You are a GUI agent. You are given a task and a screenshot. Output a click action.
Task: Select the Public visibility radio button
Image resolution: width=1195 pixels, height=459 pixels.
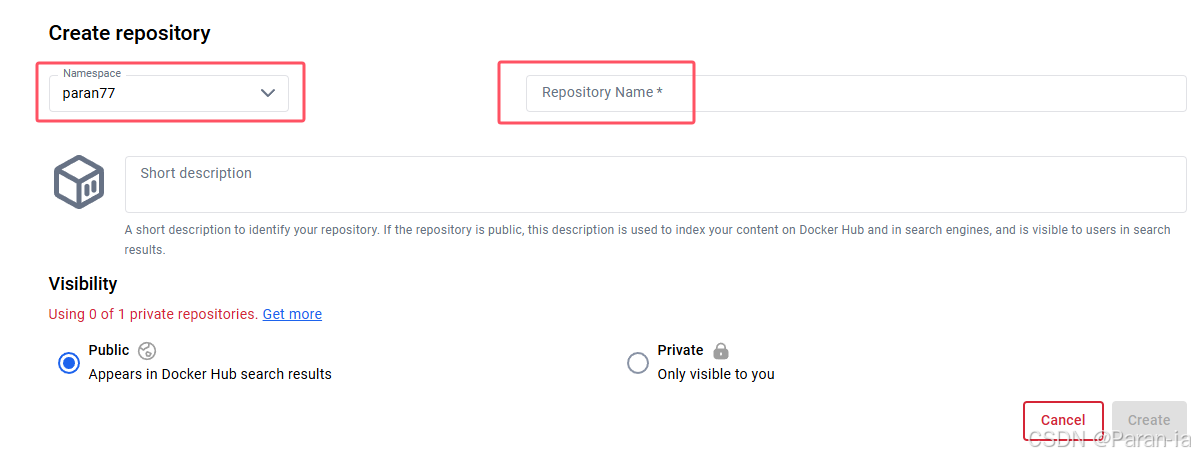[x=69, y=363]
